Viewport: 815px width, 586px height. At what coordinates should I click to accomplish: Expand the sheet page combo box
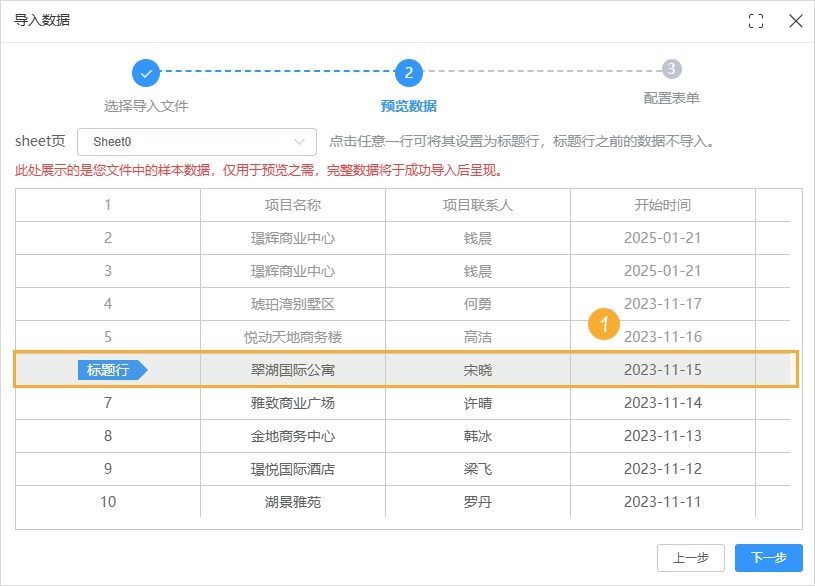click(196, 141)
